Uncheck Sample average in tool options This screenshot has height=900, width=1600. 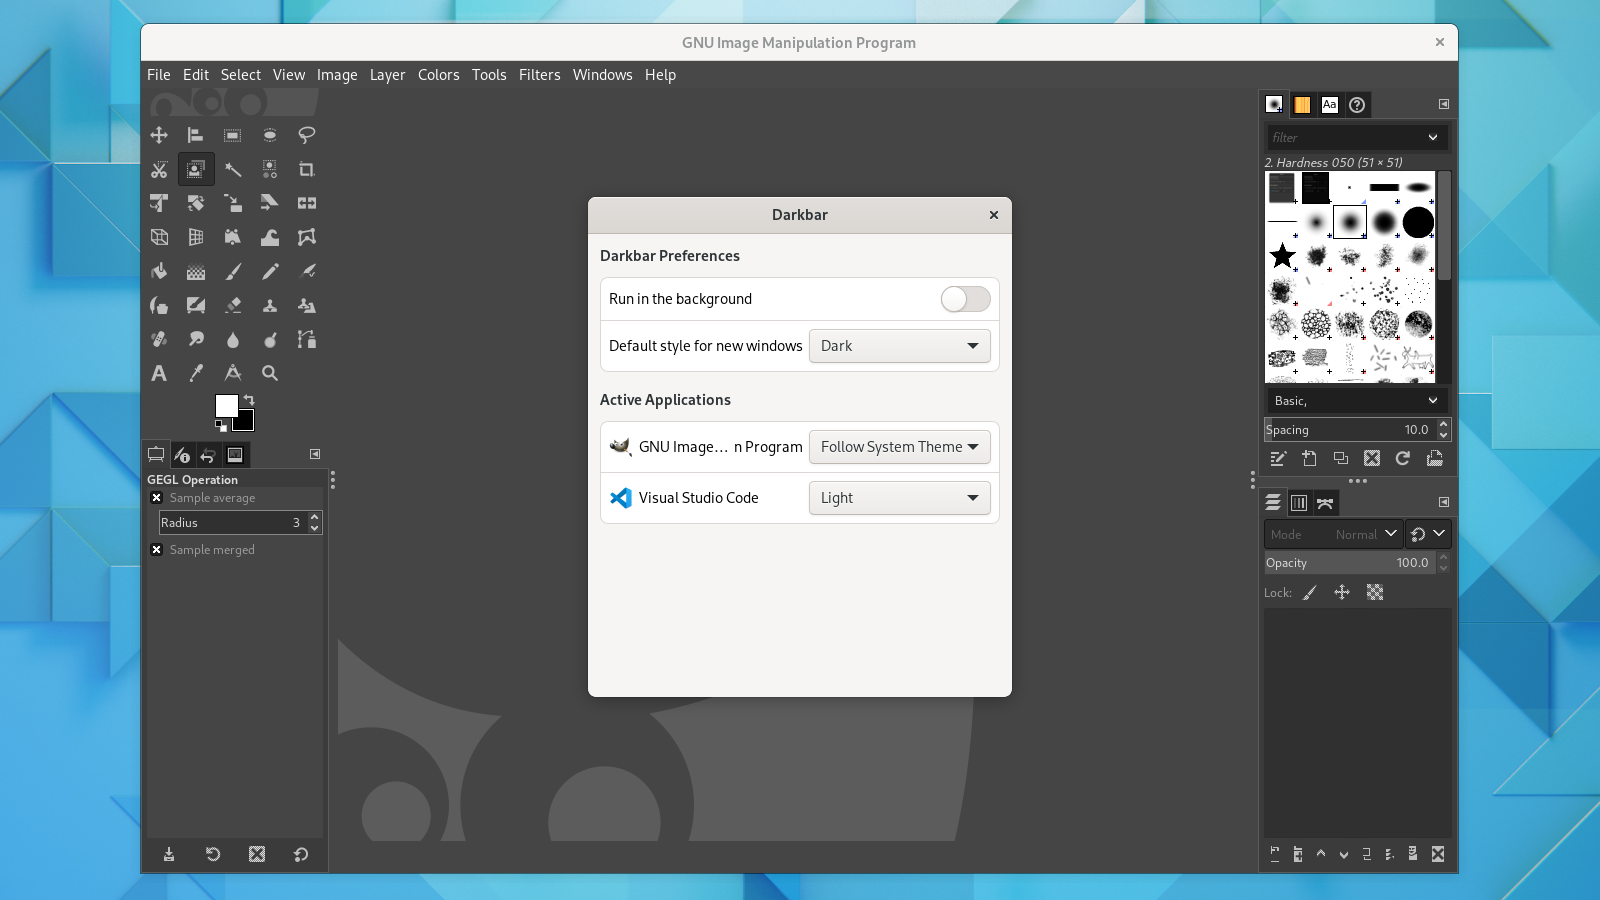click(156, 497)
